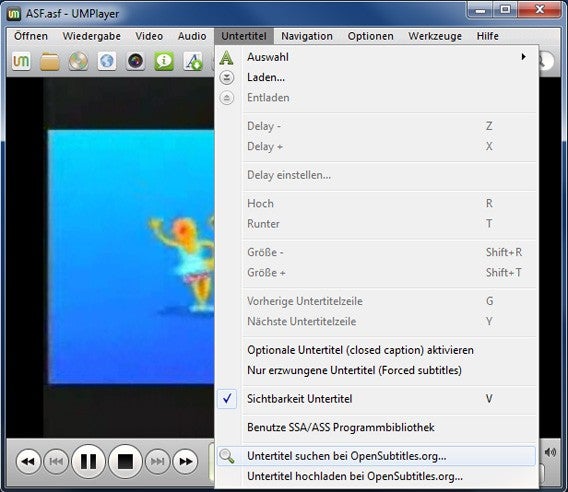Screen dimensions: 568x492
Task: Choose Größe - menu entry
Action: [x=376, y=253]
